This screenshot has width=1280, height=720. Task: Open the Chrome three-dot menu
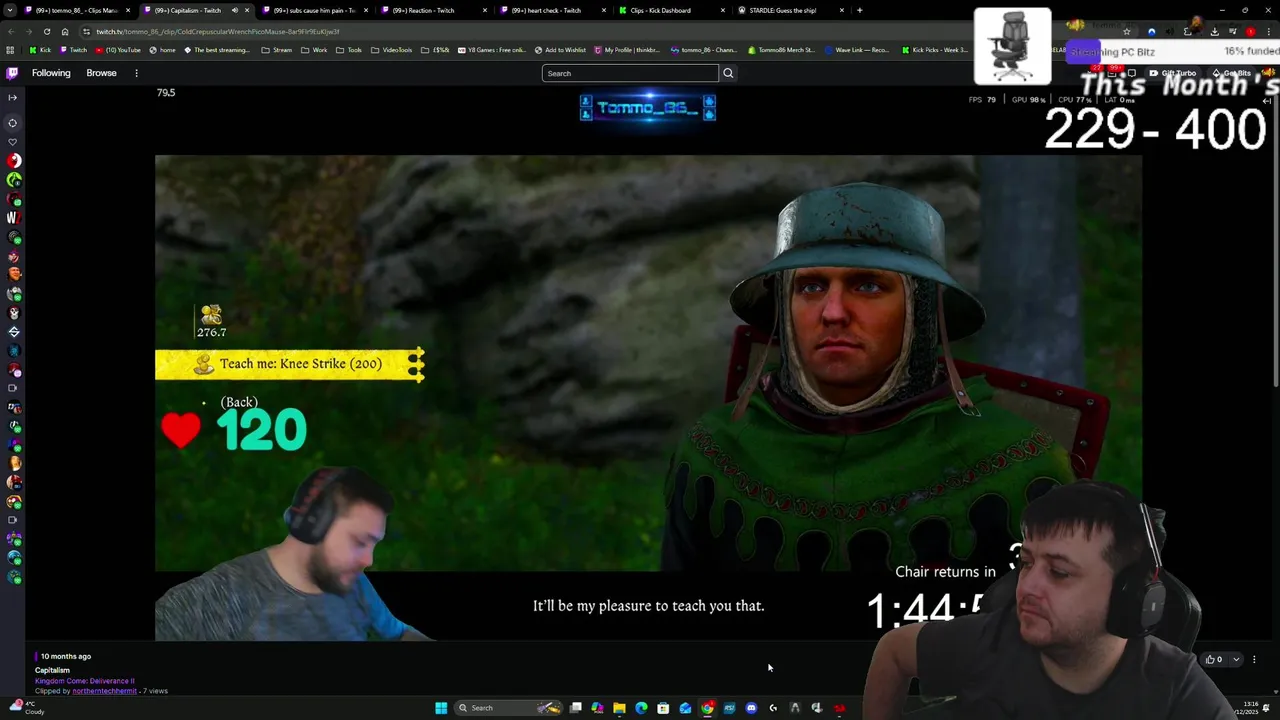(x=1268, y=31)
